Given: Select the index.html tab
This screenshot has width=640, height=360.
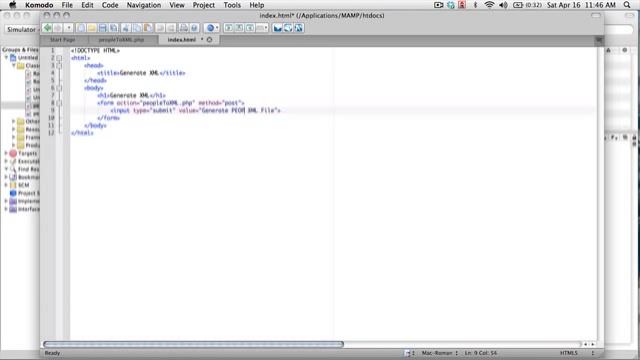Looking at the screenshot, I should (182, 40).
